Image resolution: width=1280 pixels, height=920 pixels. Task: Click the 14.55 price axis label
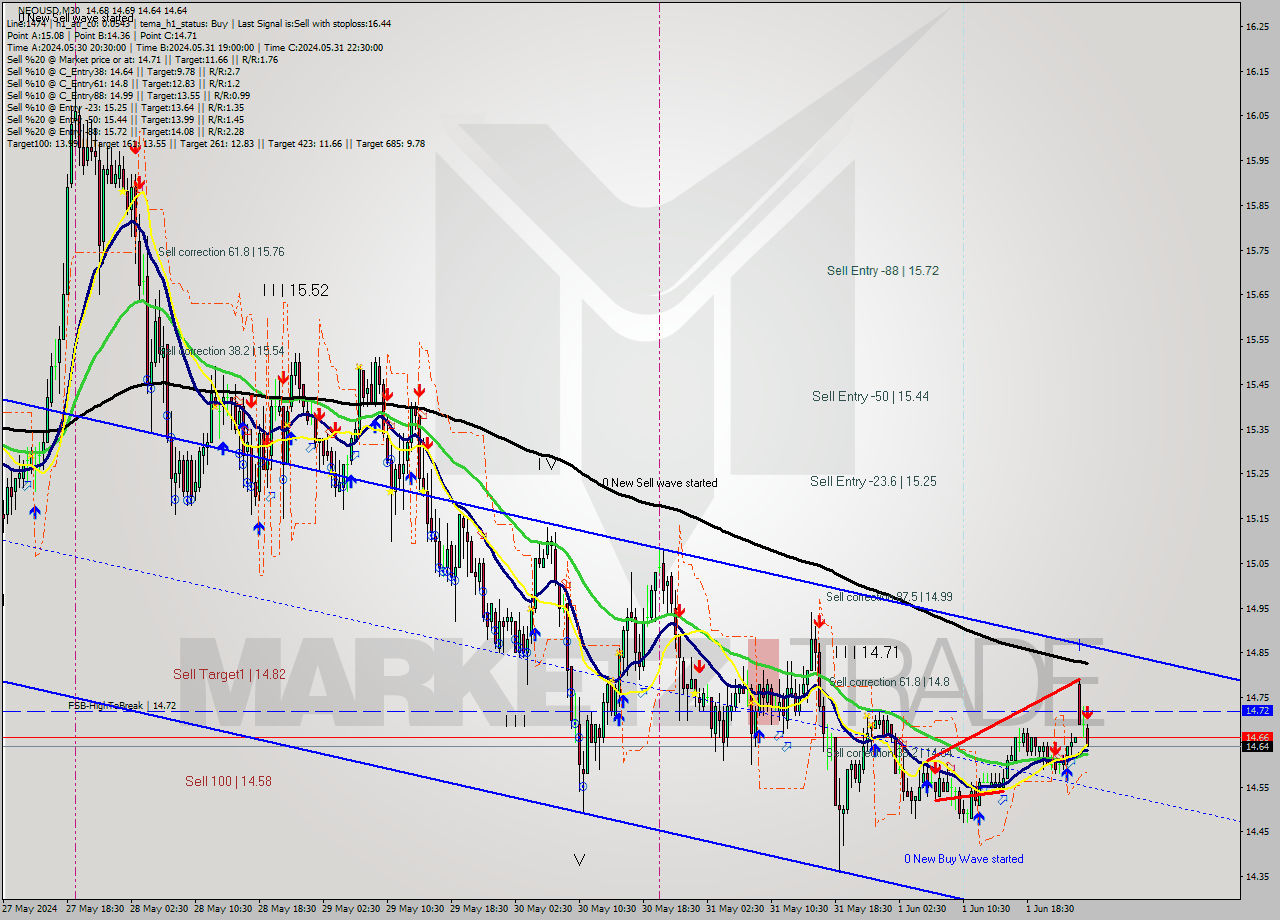tap(1258, 787)
